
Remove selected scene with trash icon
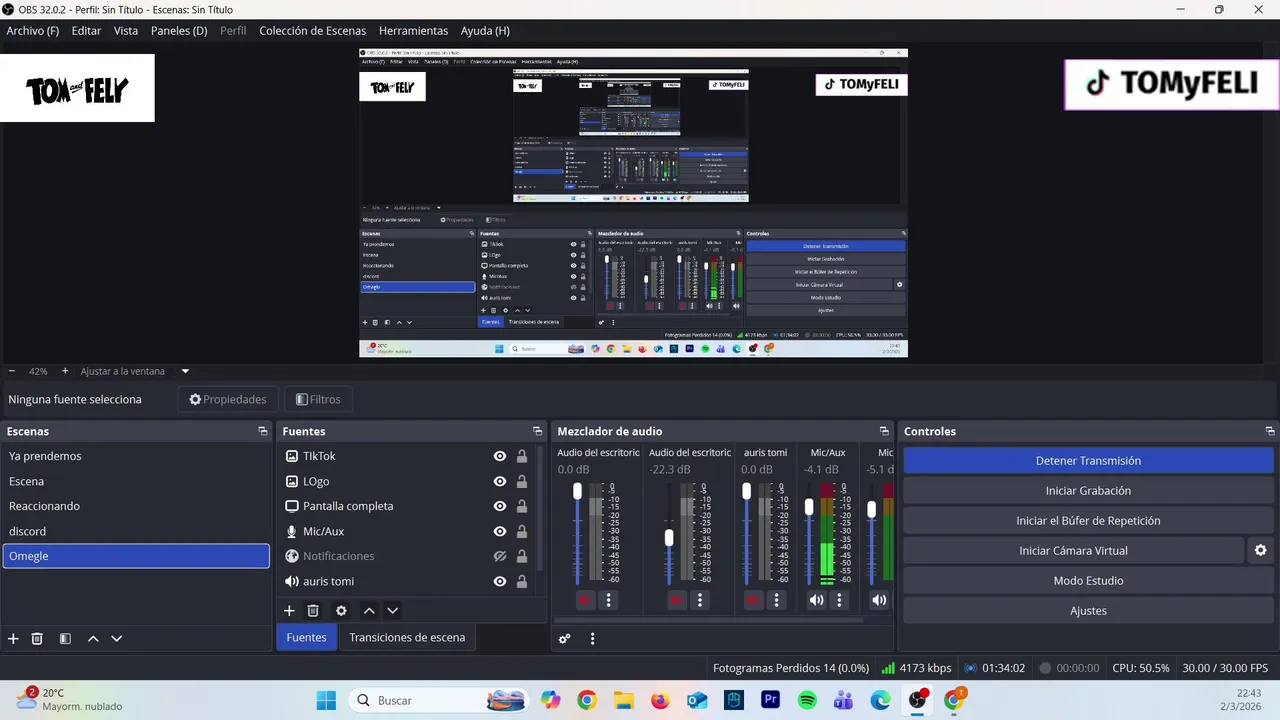(x=37, y=638)
